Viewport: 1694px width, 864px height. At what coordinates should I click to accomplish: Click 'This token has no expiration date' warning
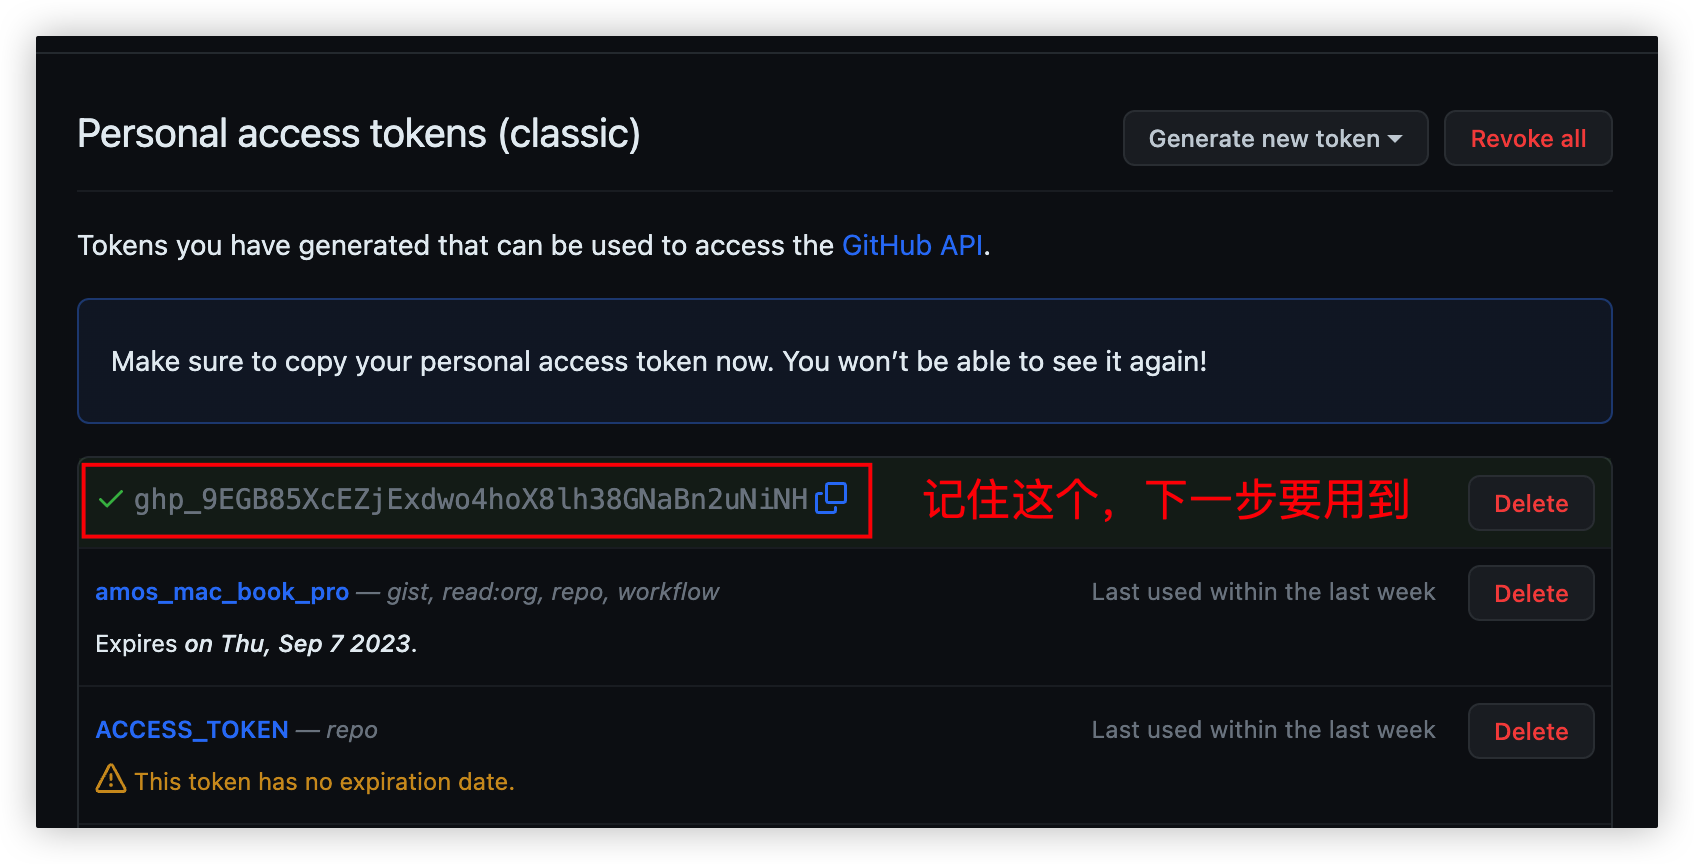[x=324, y=782]
